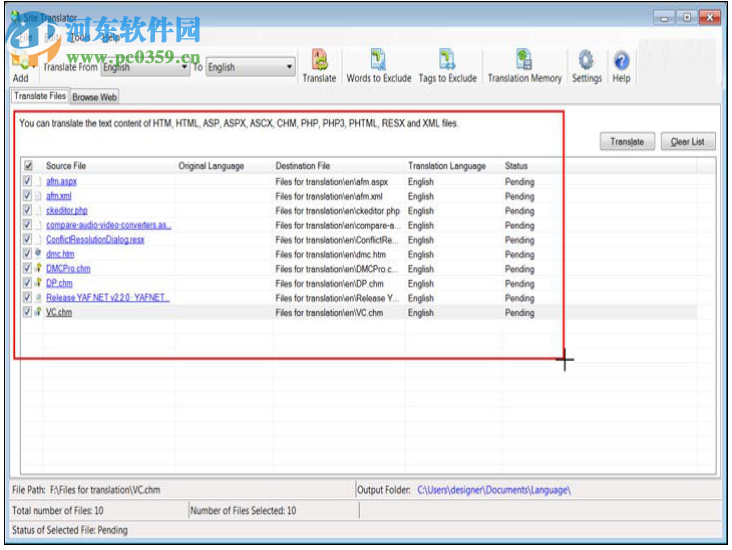Open the Words to Exclude tool
732x550 pixels.
379,66
